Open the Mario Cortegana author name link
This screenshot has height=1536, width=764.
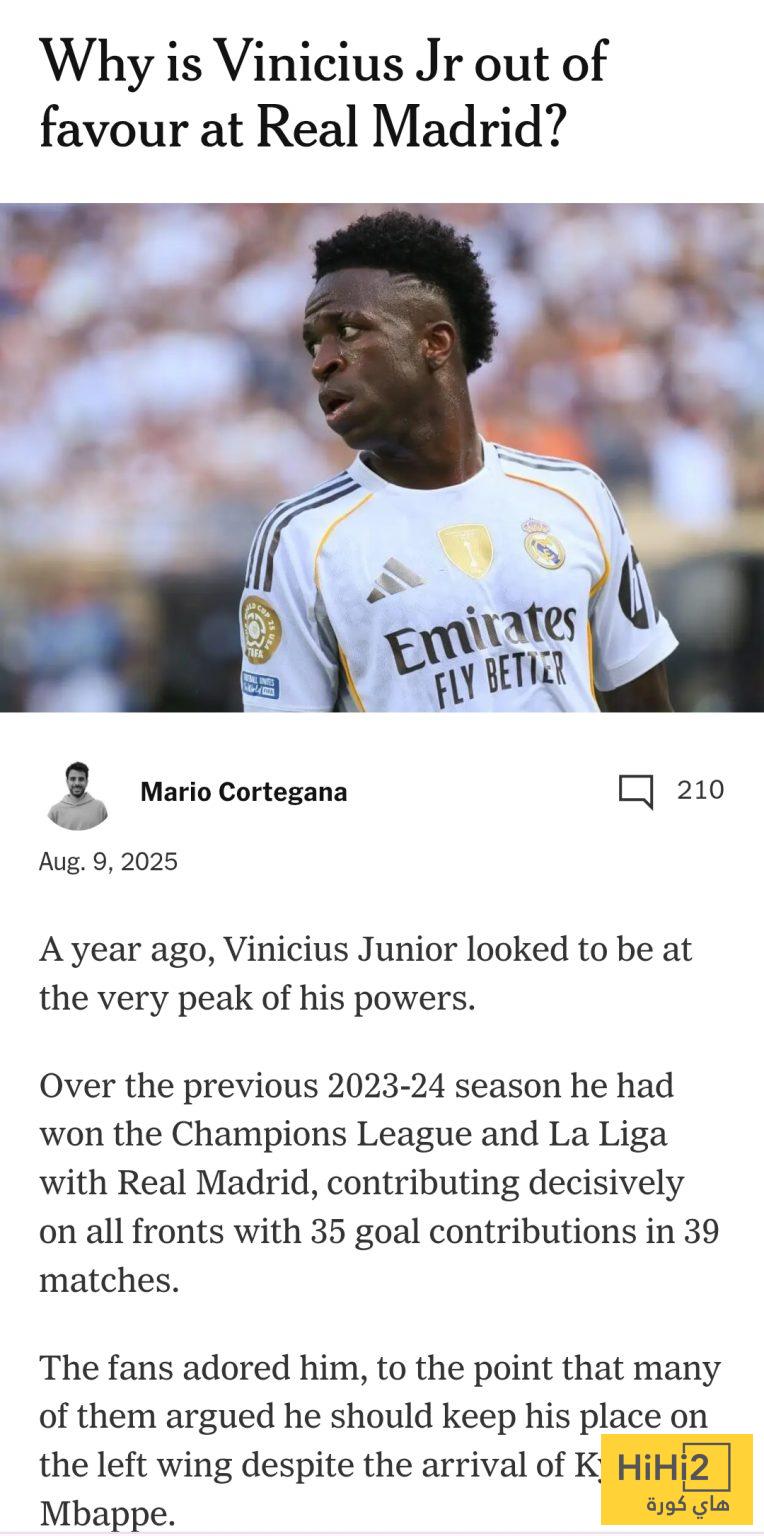click(x=244, y=792)
